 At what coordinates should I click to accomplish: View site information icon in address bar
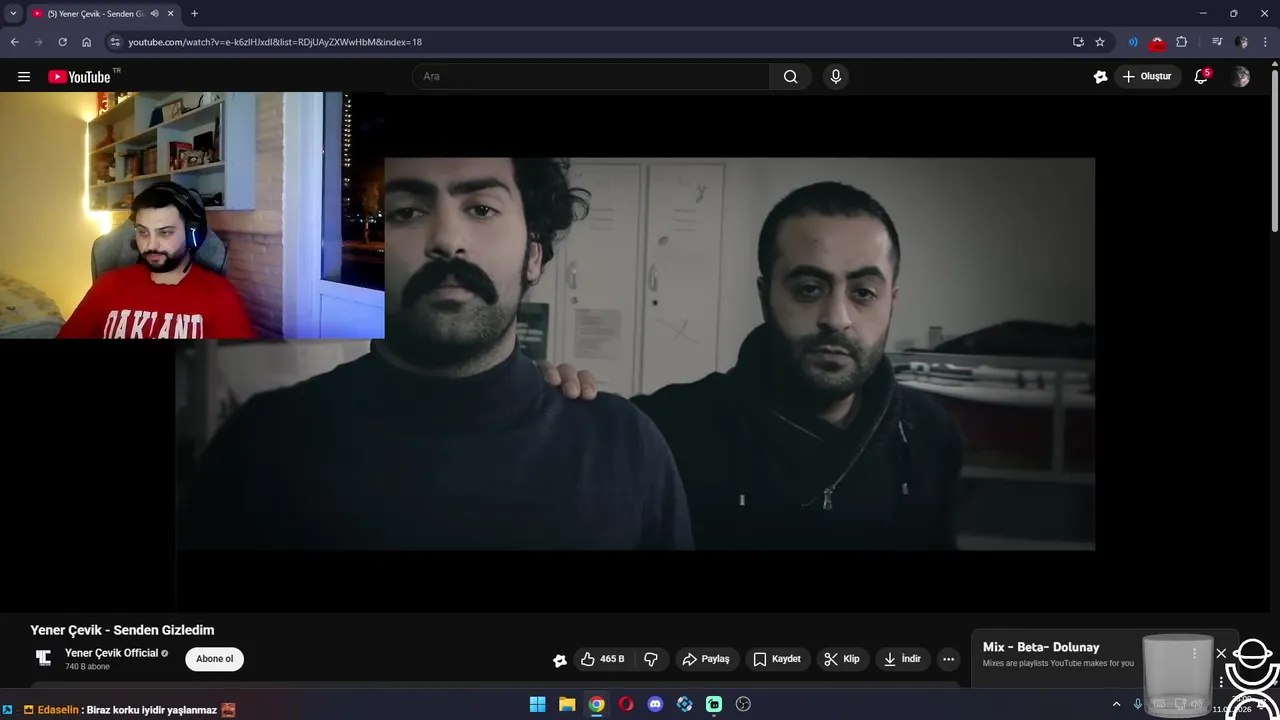[x=115, y=42]
